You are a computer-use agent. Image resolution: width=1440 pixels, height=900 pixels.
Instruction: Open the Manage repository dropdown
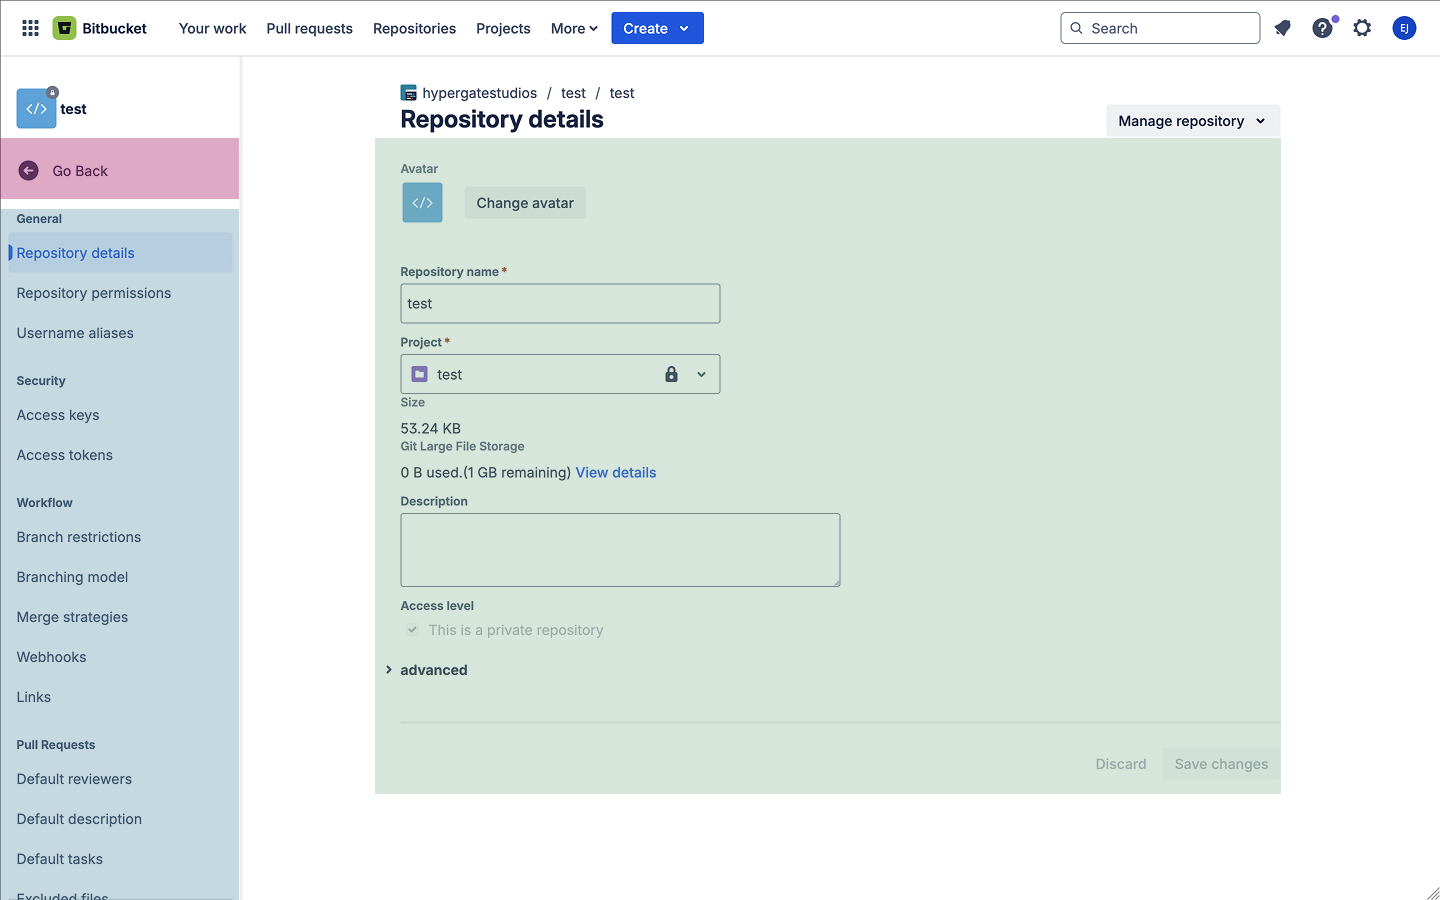point(1192,121)
